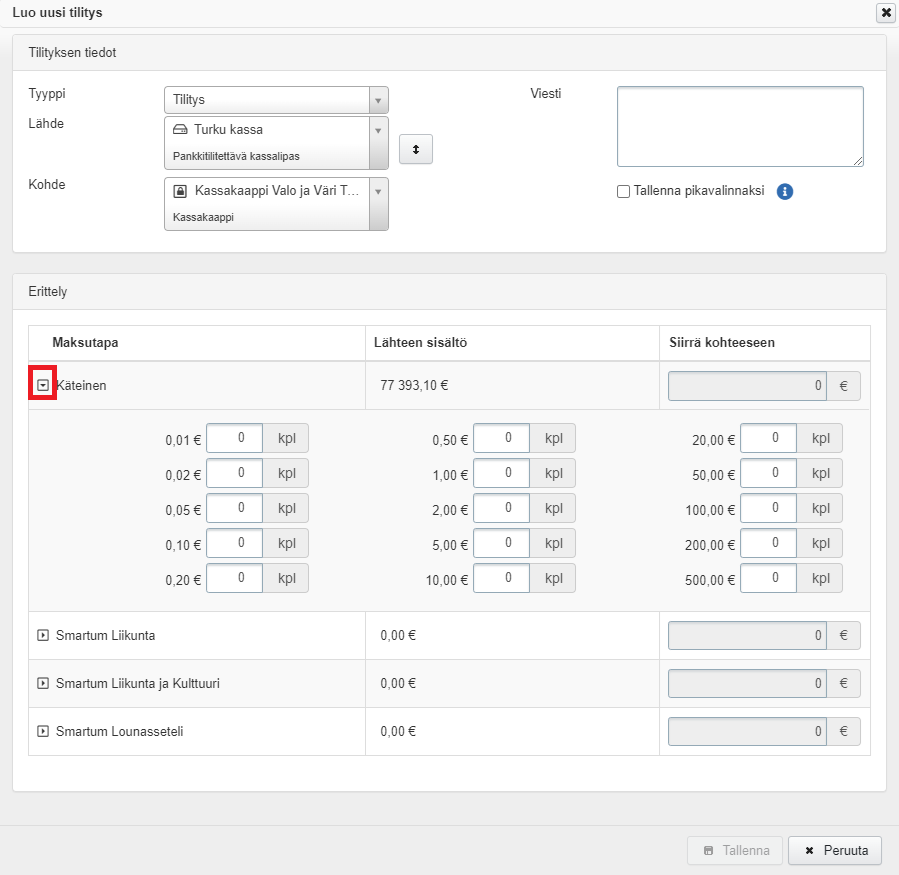This screenshot has width=899, height=875.
Task: Expand the Smartum Liikunta row
Action: pyautogui.click(x=43, y=635)
